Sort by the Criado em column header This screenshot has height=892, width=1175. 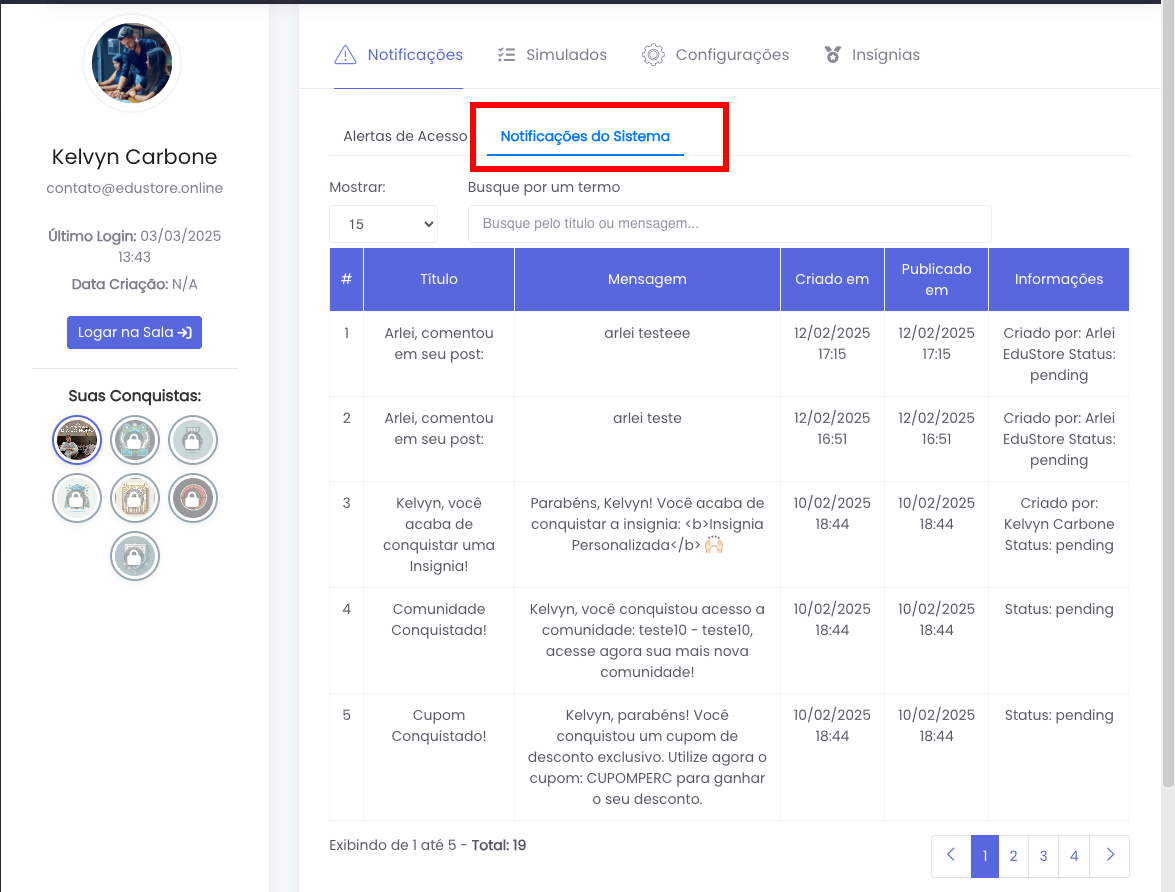(832, 279)
